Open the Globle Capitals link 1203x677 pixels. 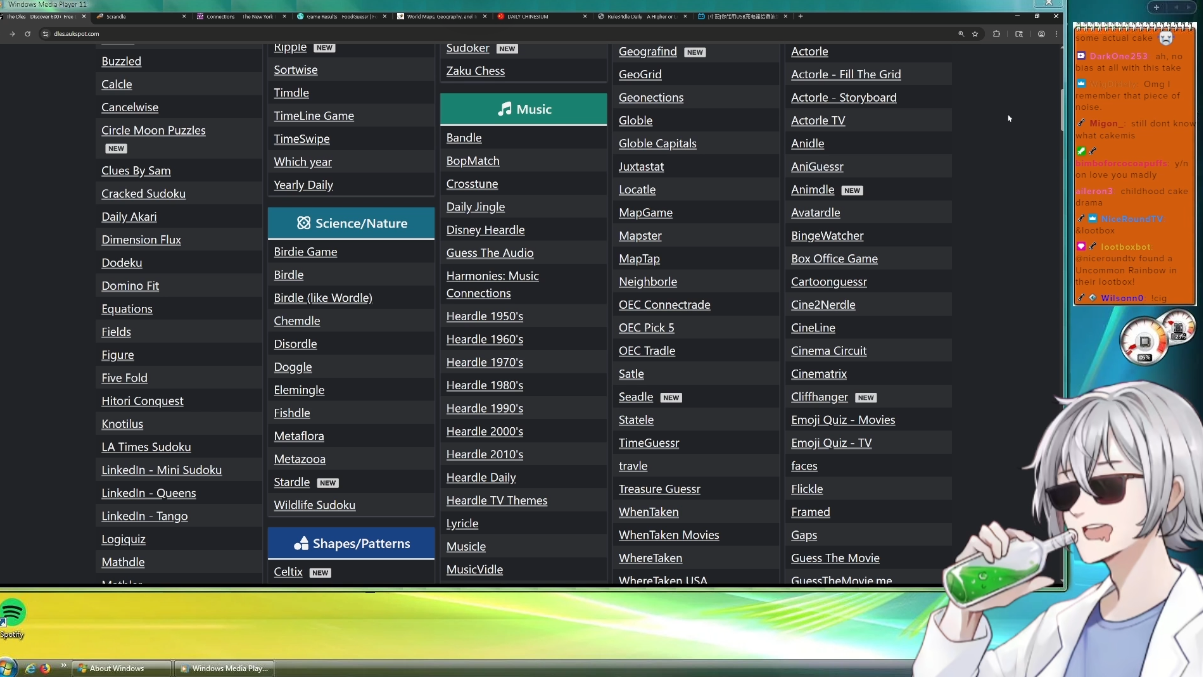[x=658, y=143]
